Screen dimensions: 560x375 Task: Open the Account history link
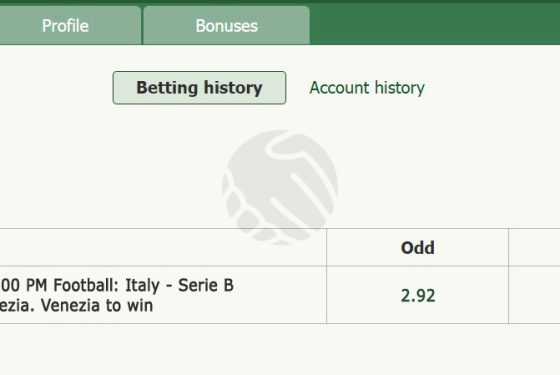(367, 88)
